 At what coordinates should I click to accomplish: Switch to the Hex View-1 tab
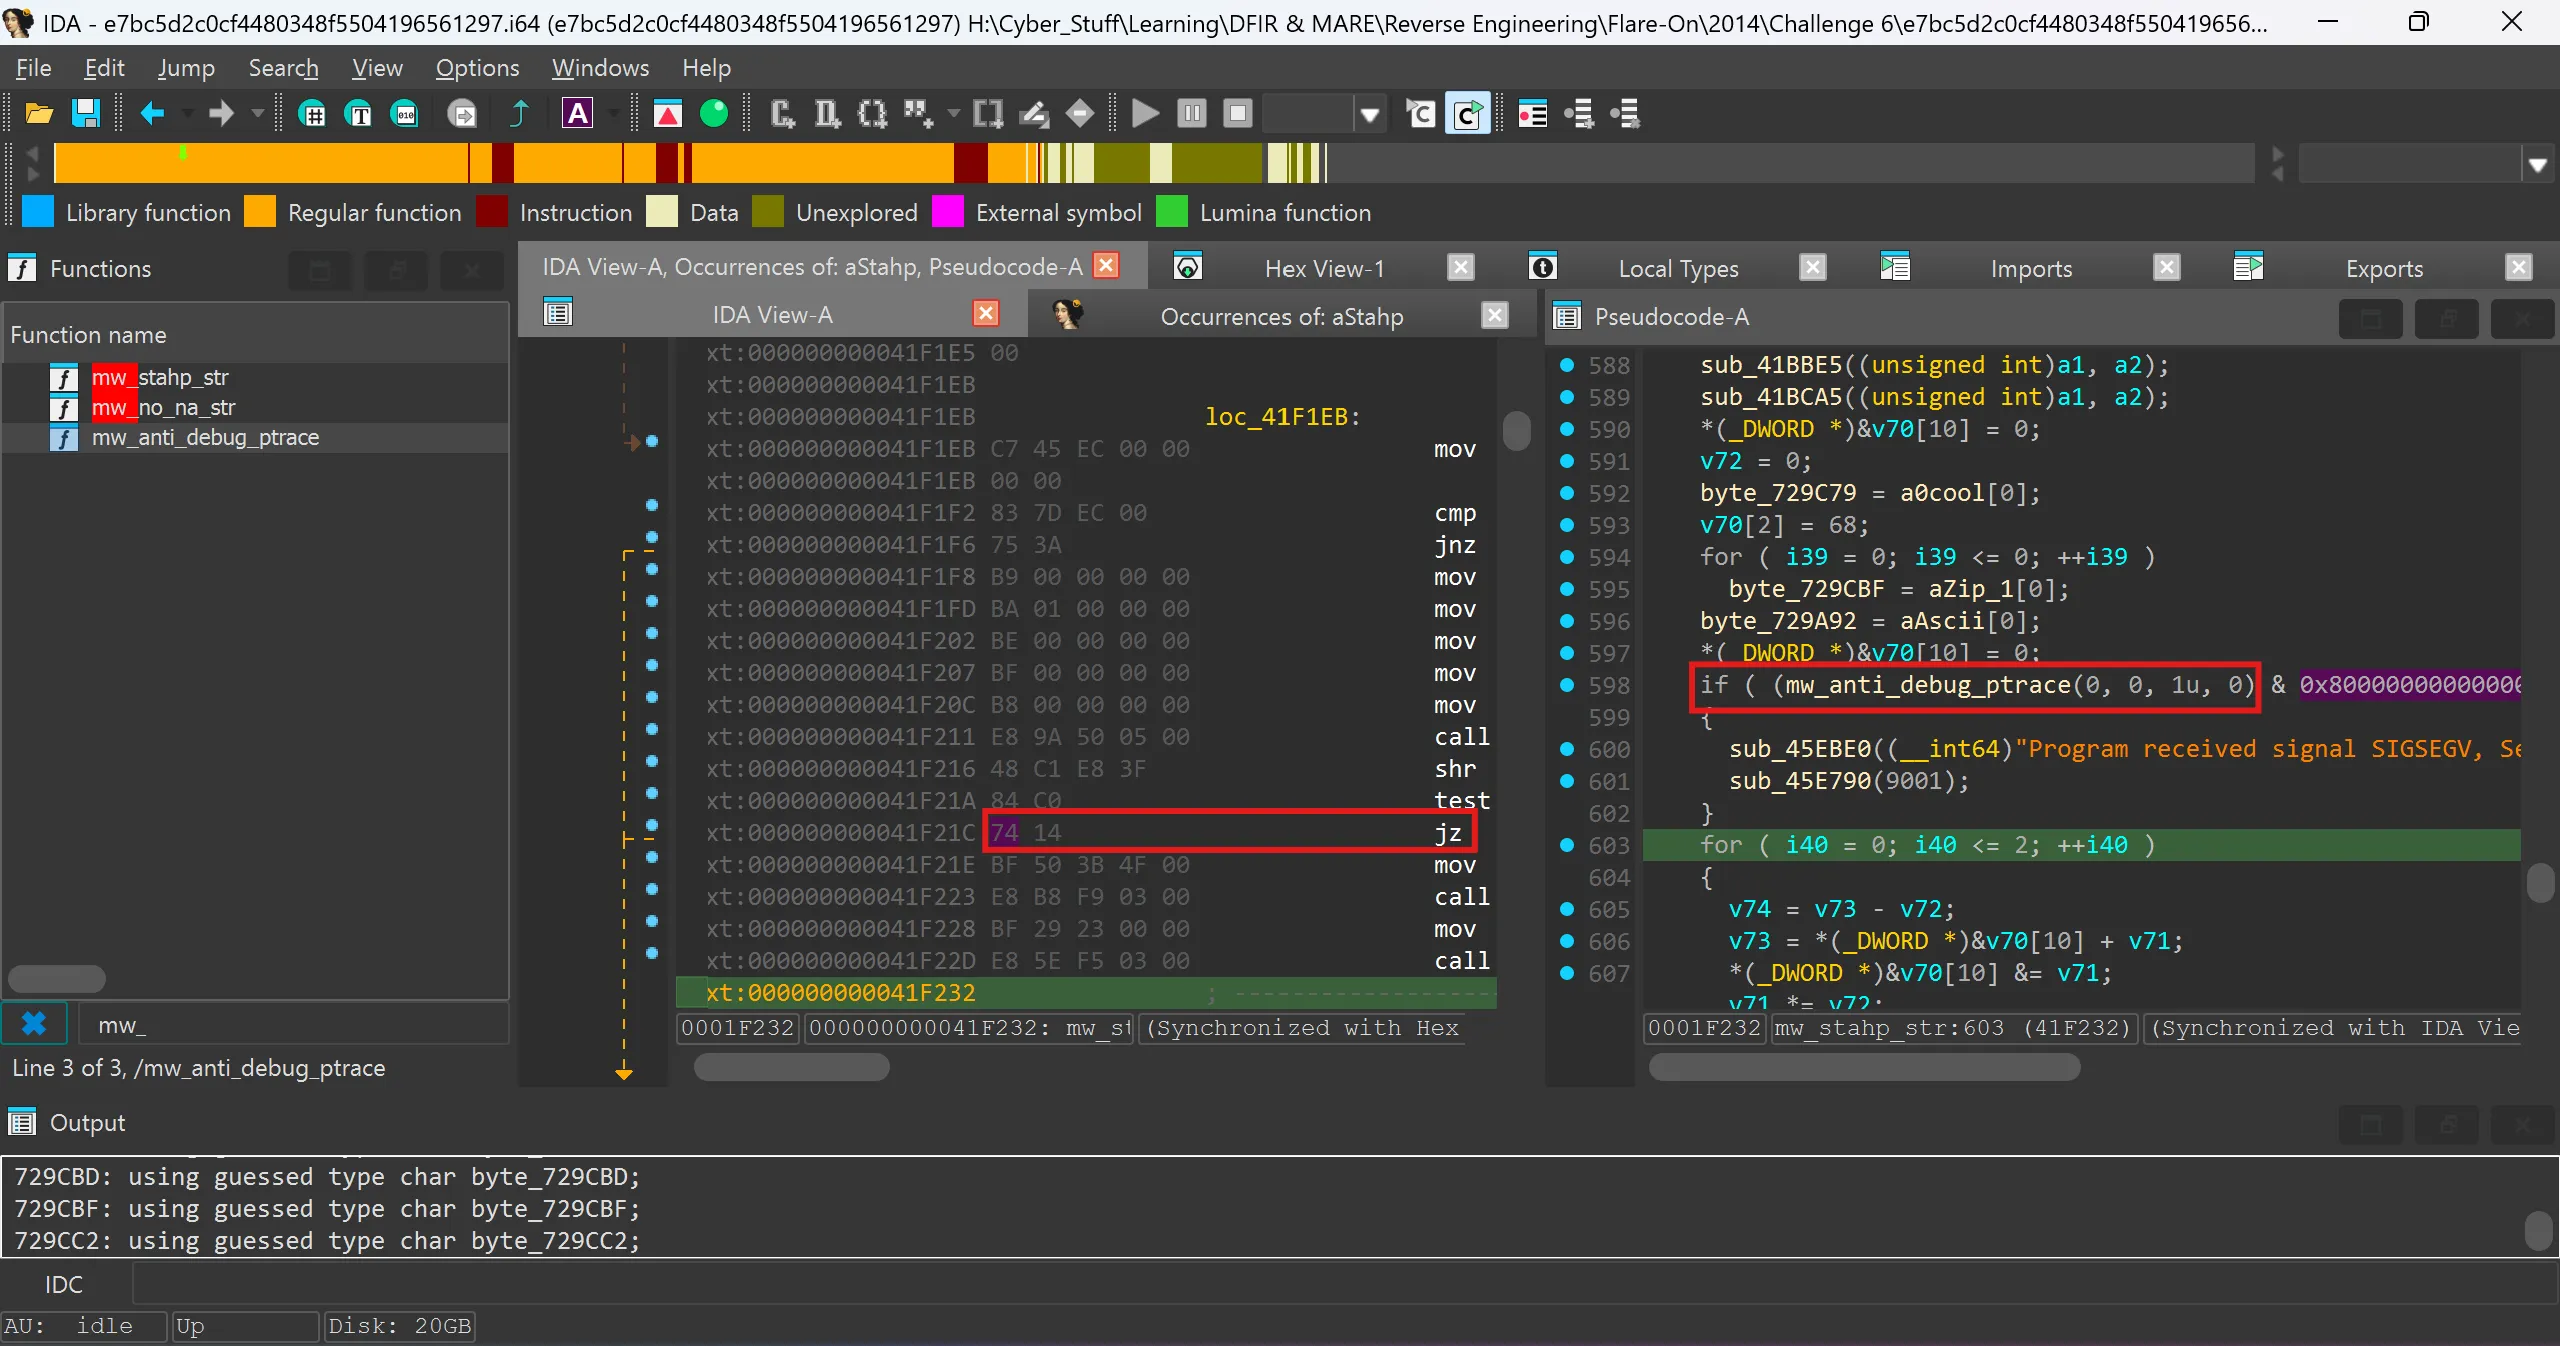[x=1324, y=268]
